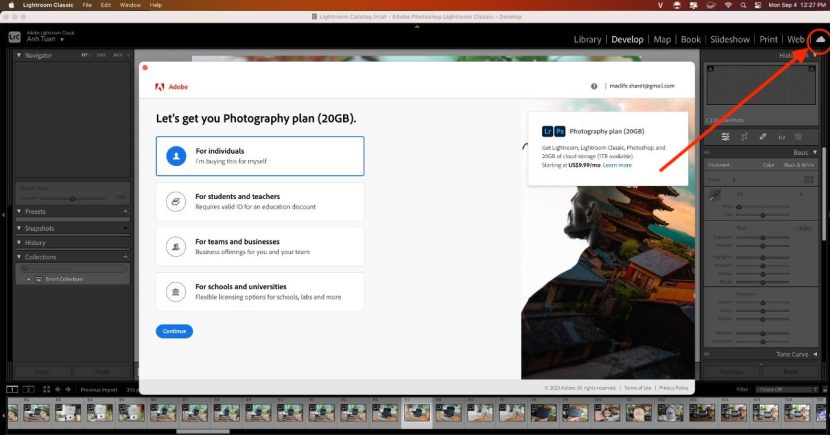Image resolution: width=830 pixels, height=435 pixels.
Task: Click the blue Continue button
Action: click(174, 331)
